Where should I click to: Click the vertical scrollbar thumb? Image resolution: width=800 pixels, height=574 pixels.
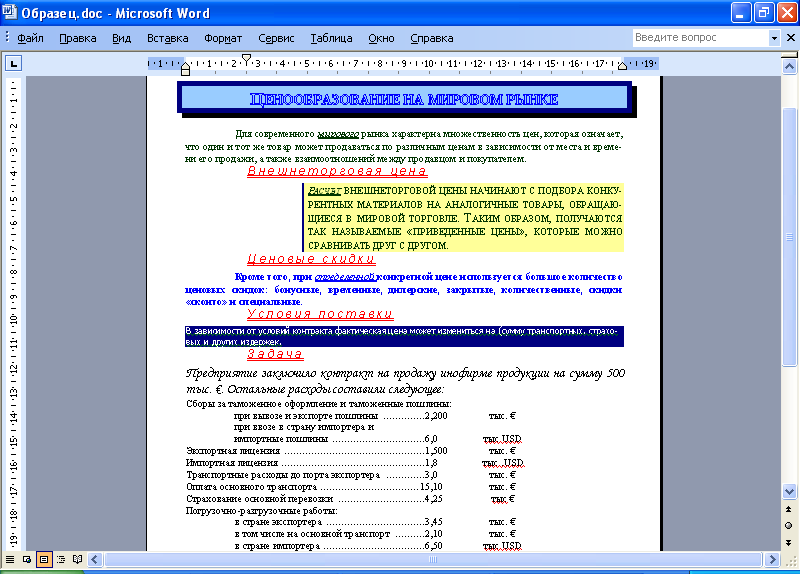[789, 237]
